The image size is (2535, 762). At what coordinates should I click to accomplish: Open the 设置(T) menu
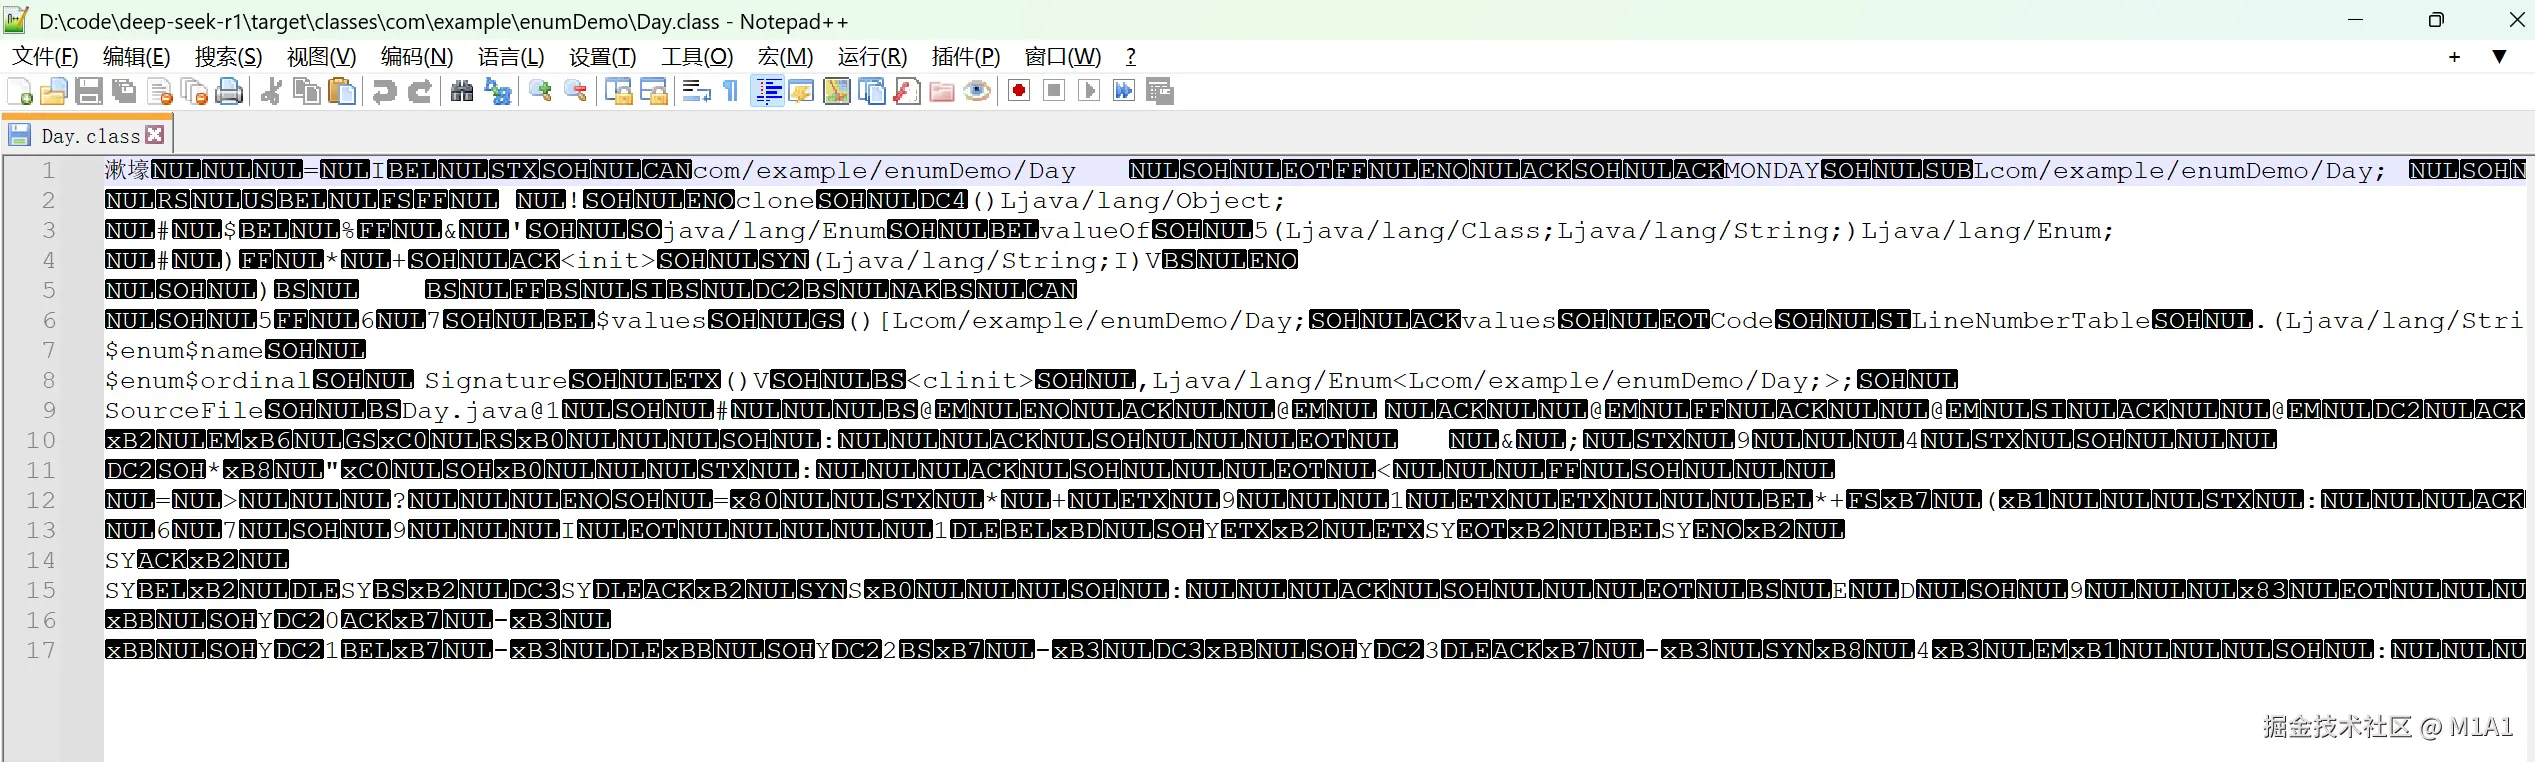coord(603,57)
